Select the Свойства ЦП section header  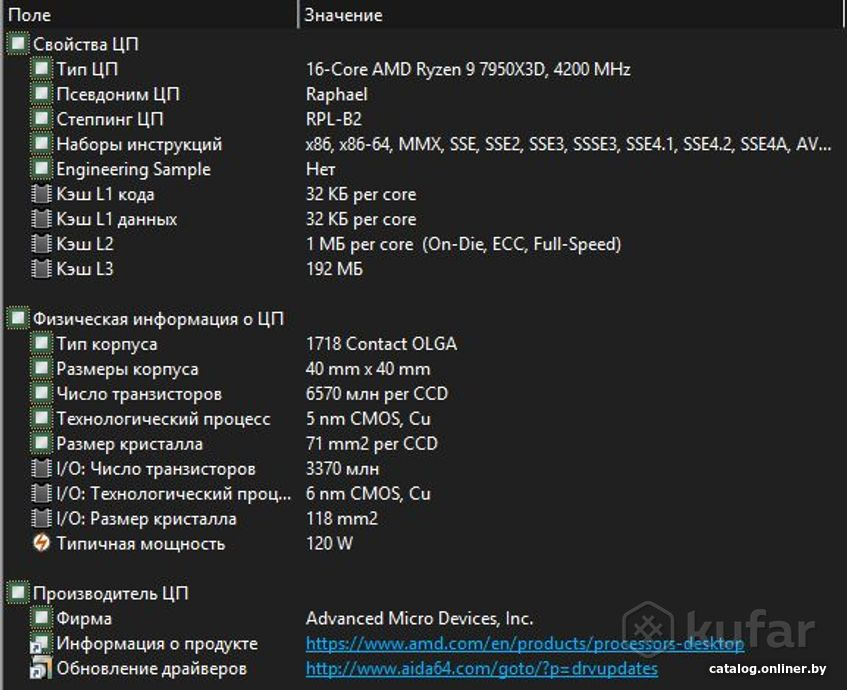point(85,44)
